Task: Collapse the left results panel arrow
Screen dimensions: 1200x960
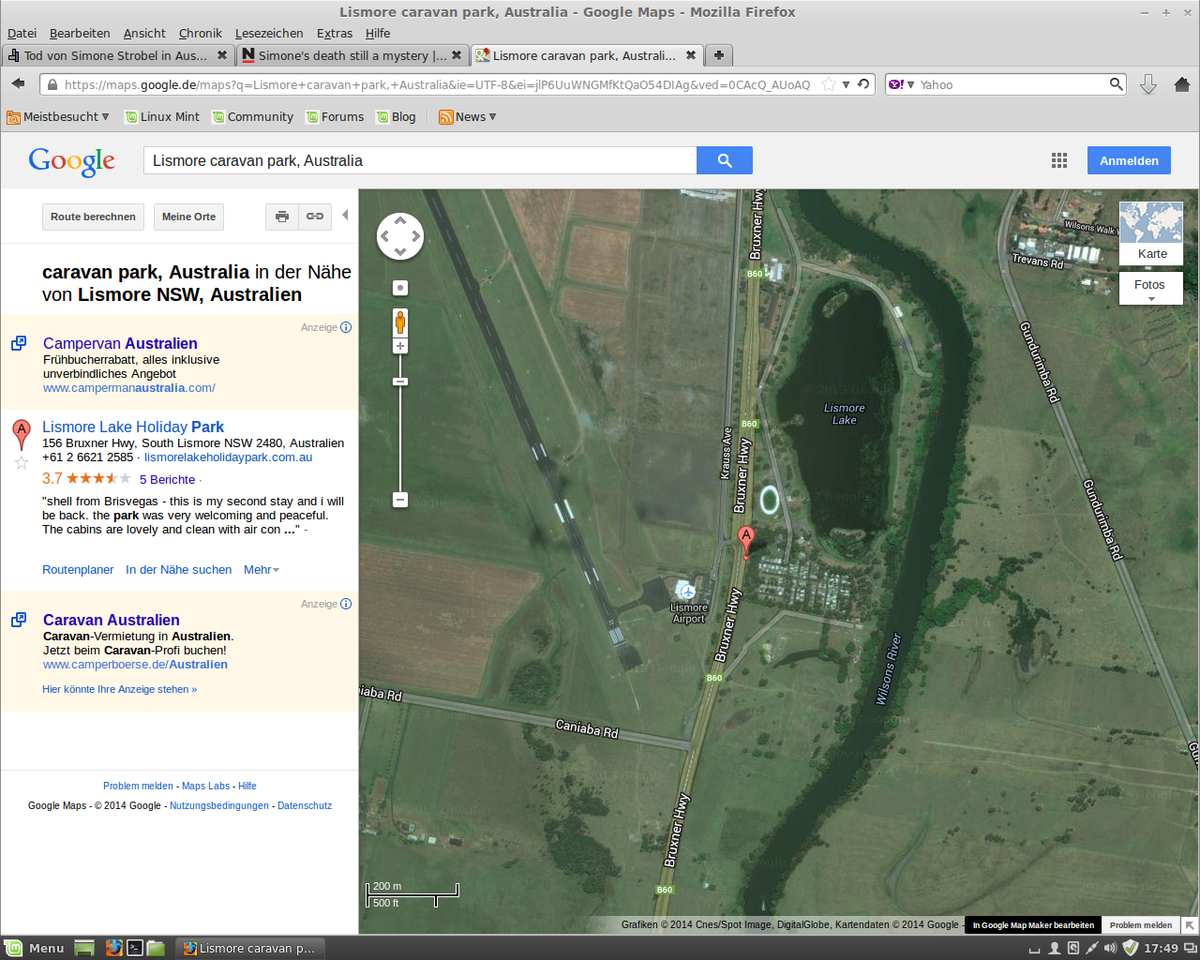Action: coord(345,215)
